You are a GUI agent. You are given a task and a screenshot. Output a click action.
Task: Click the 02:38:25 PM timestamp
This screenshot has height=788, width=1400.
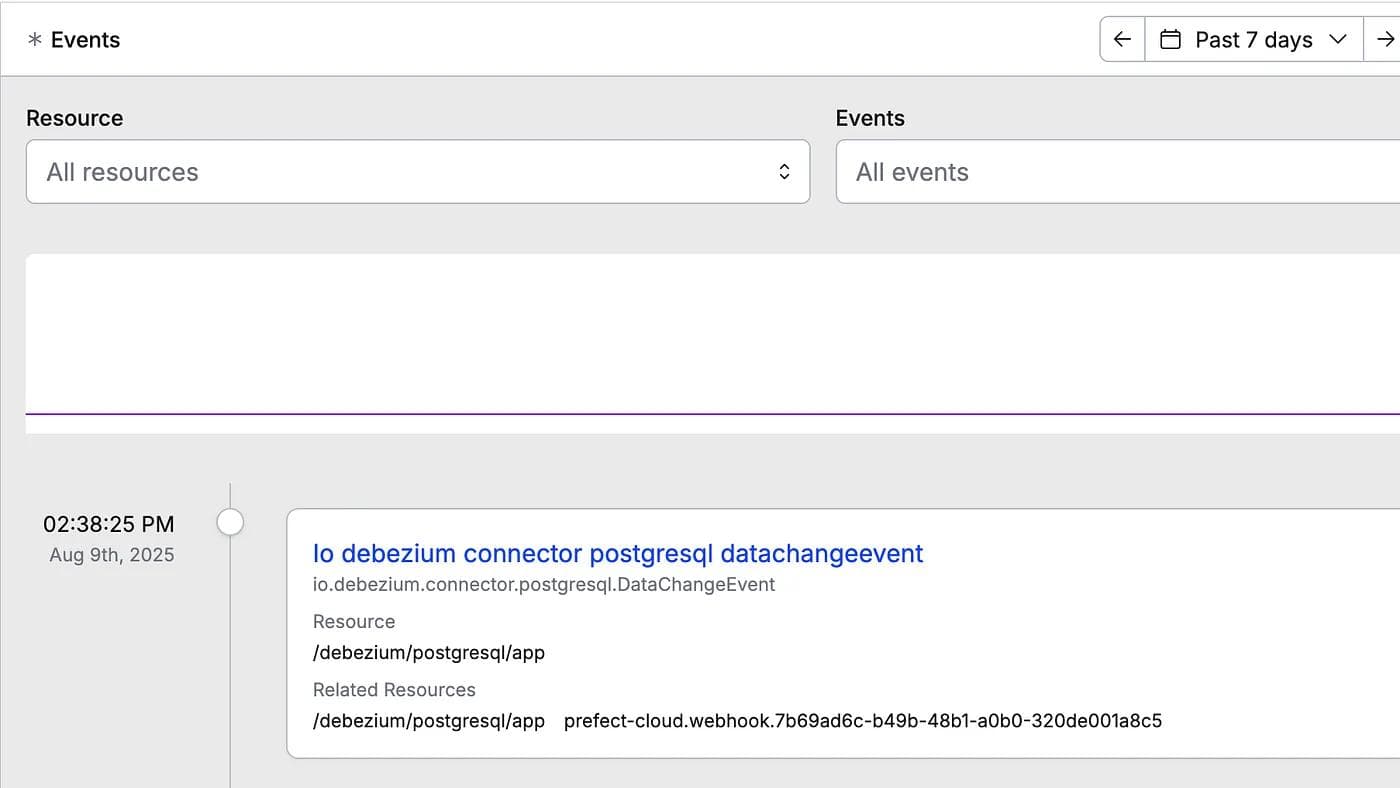(108, 524)
